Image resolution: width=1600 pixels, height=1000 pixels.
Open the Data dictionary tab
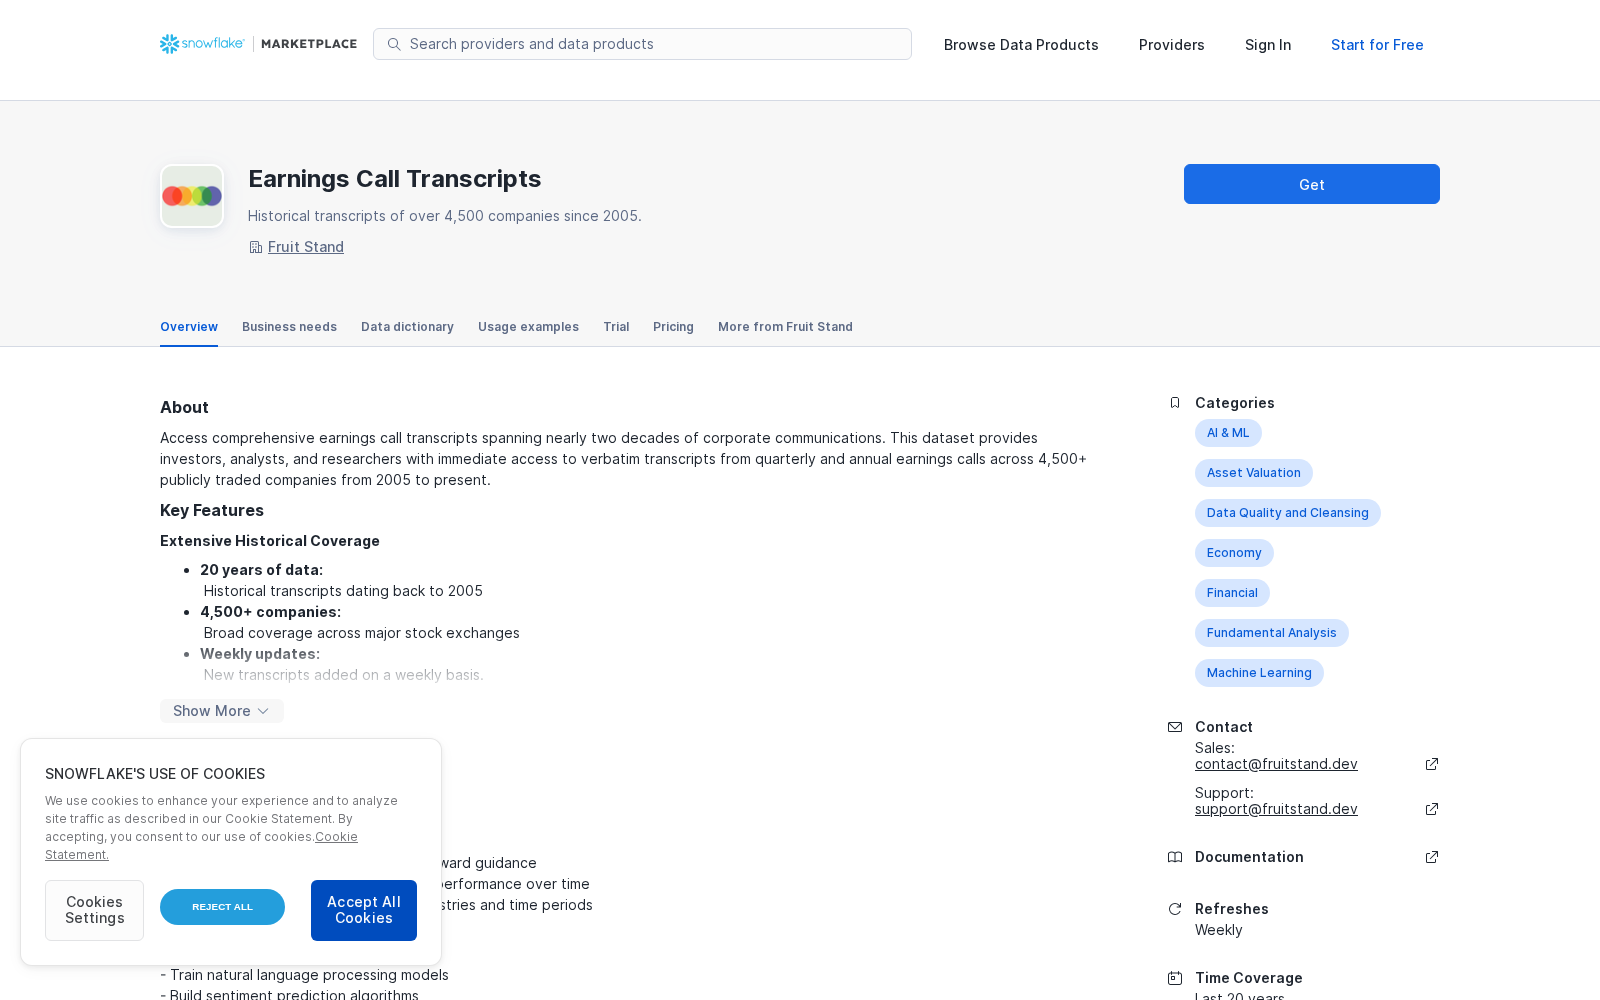click(x=407, y=327)
